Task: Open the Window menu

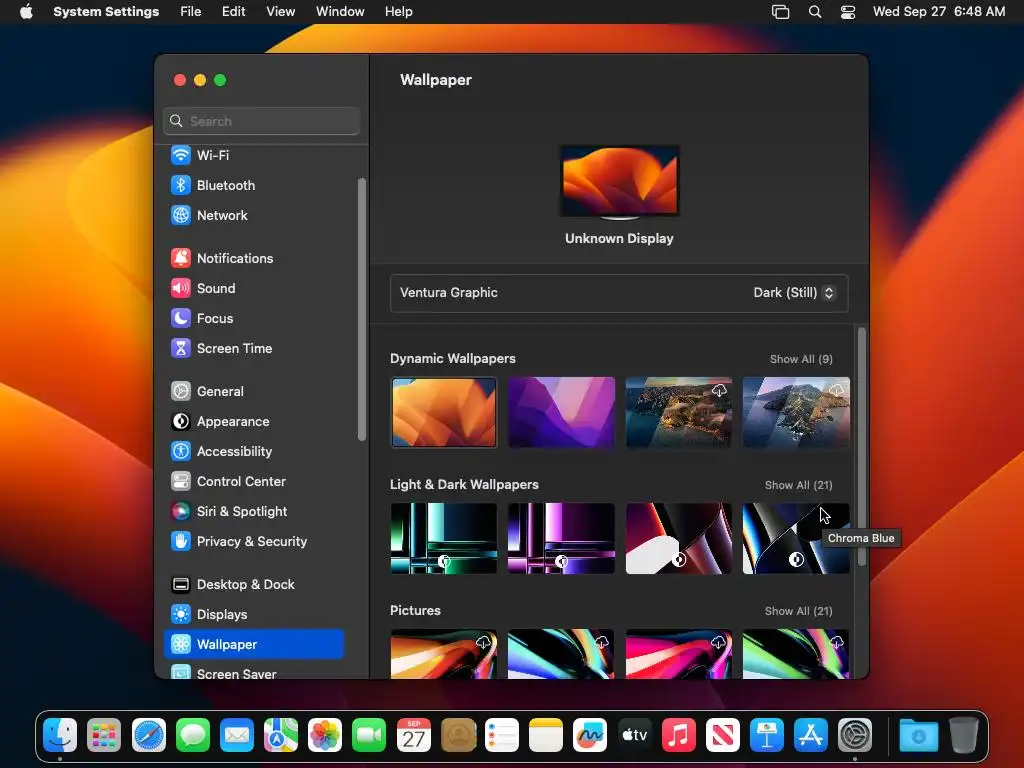Action: 340,12
